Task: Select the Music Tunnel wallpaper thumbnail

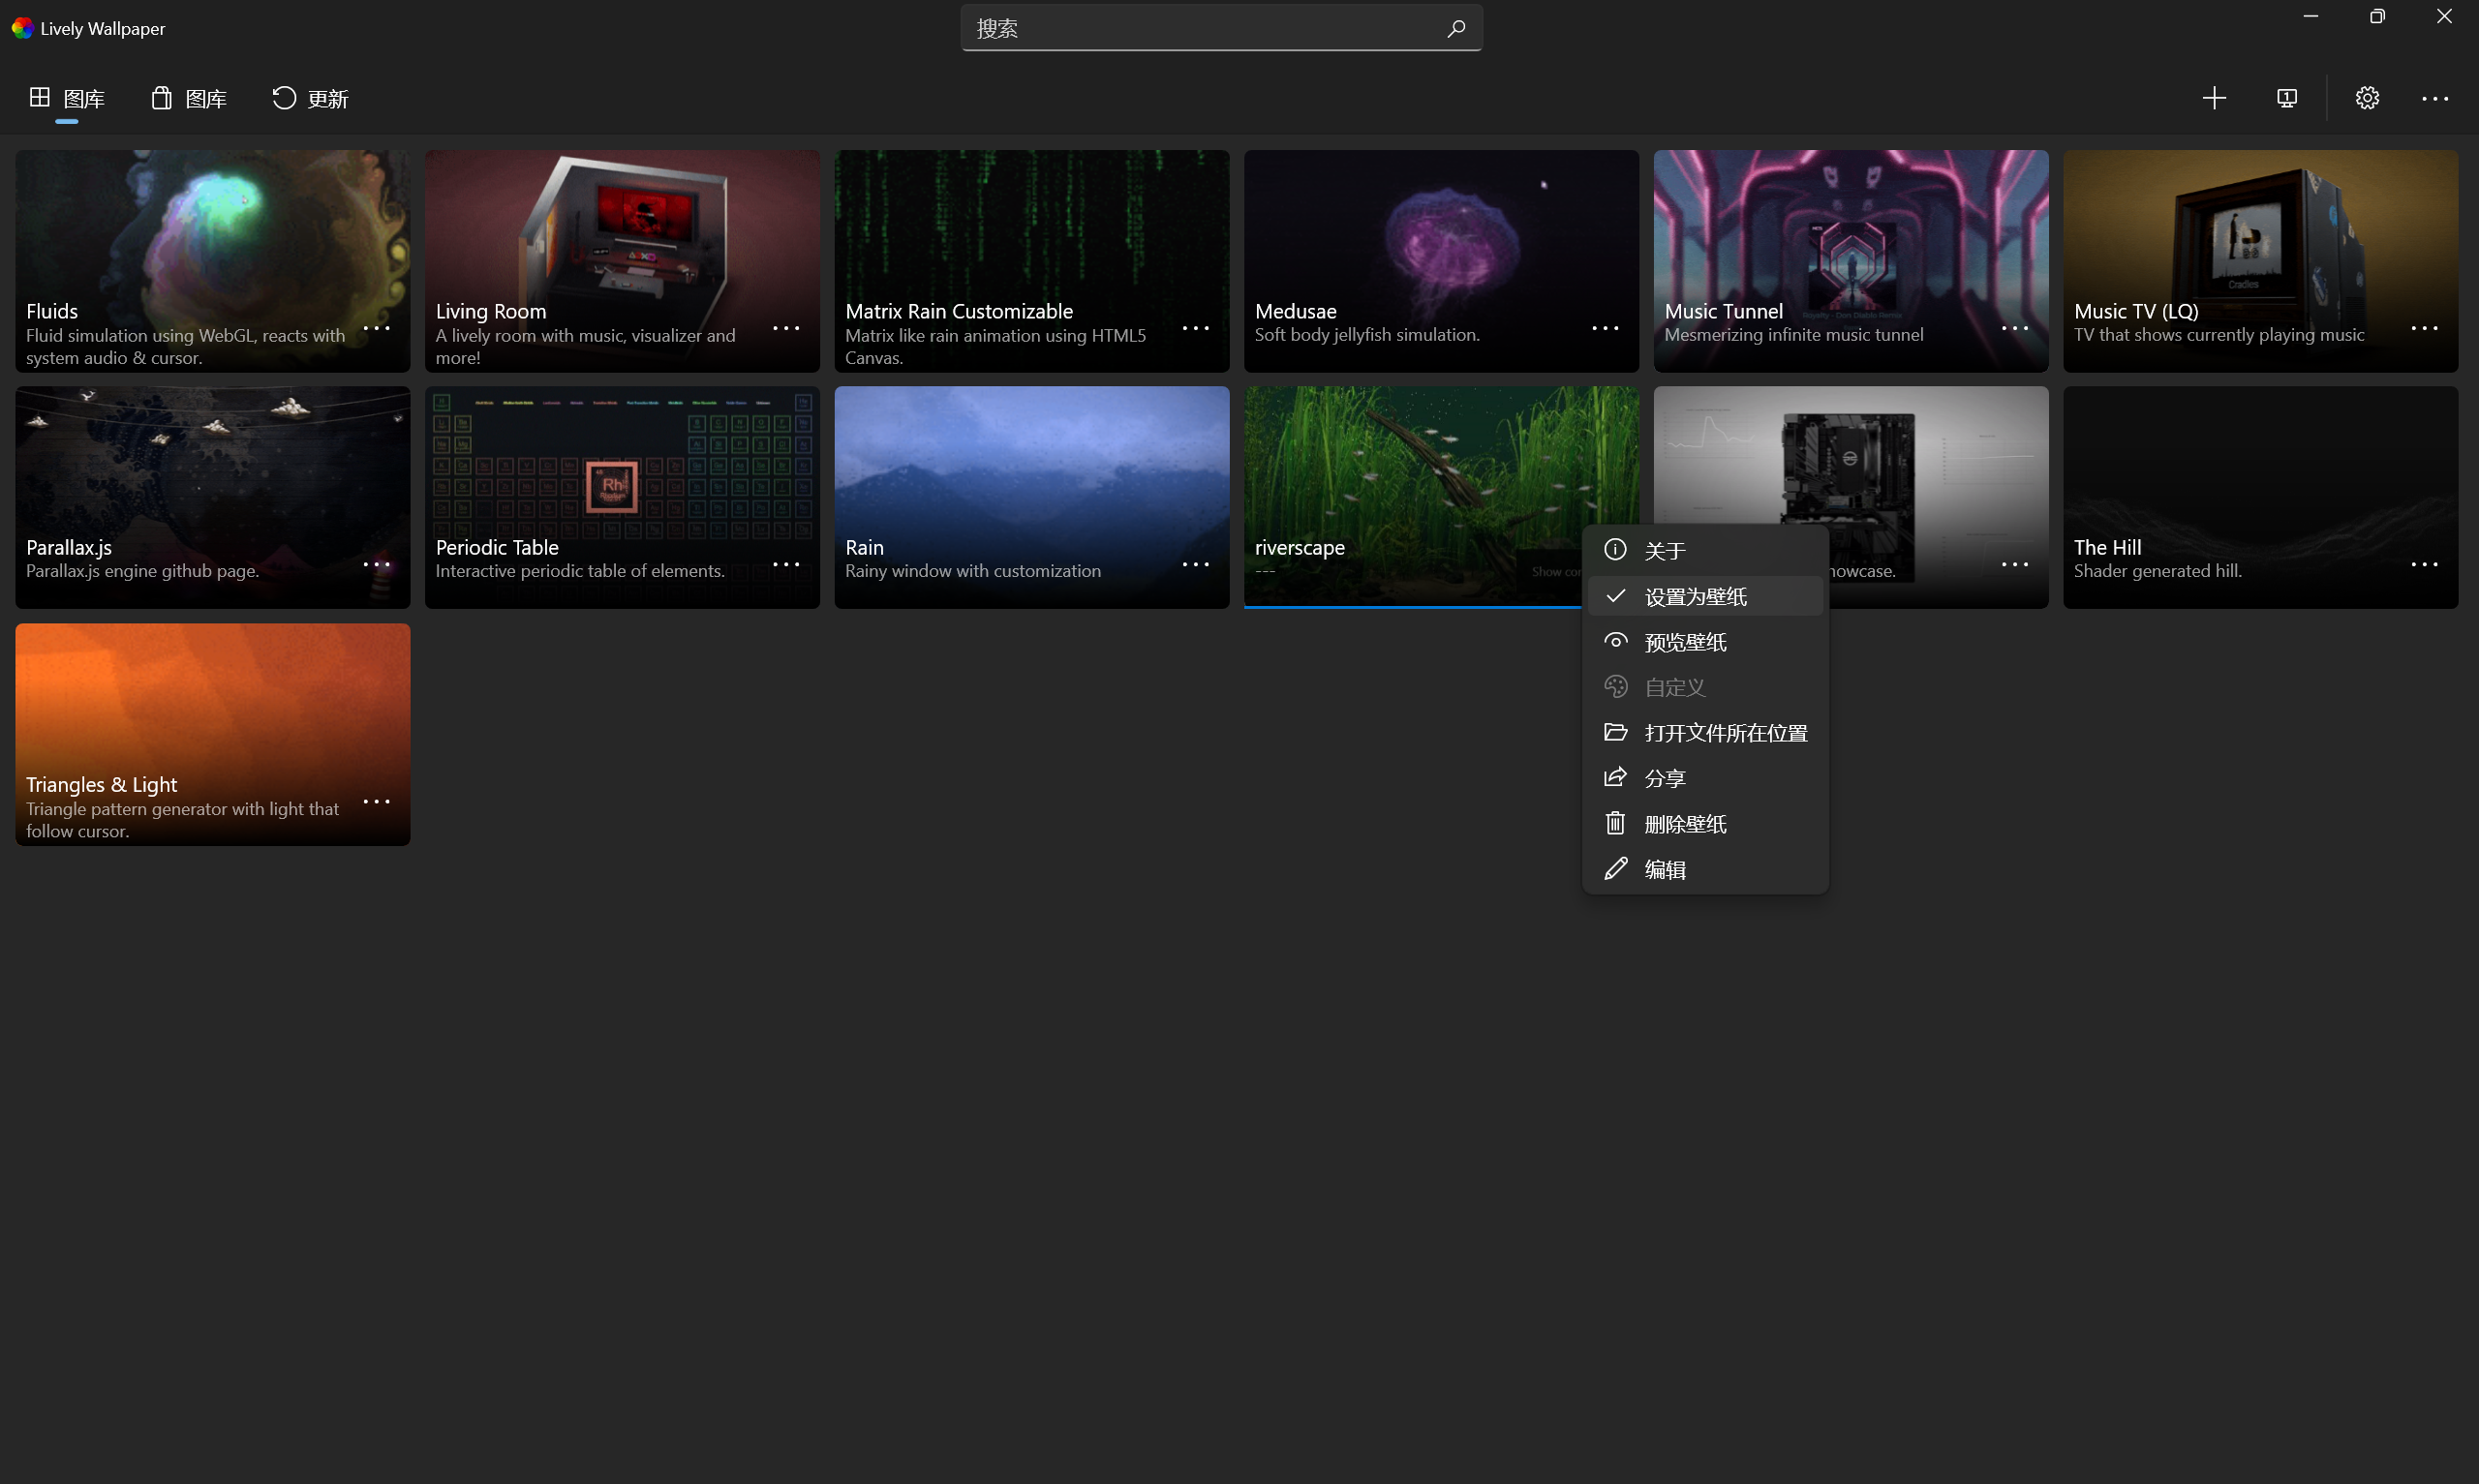Action: [1850, 260]
